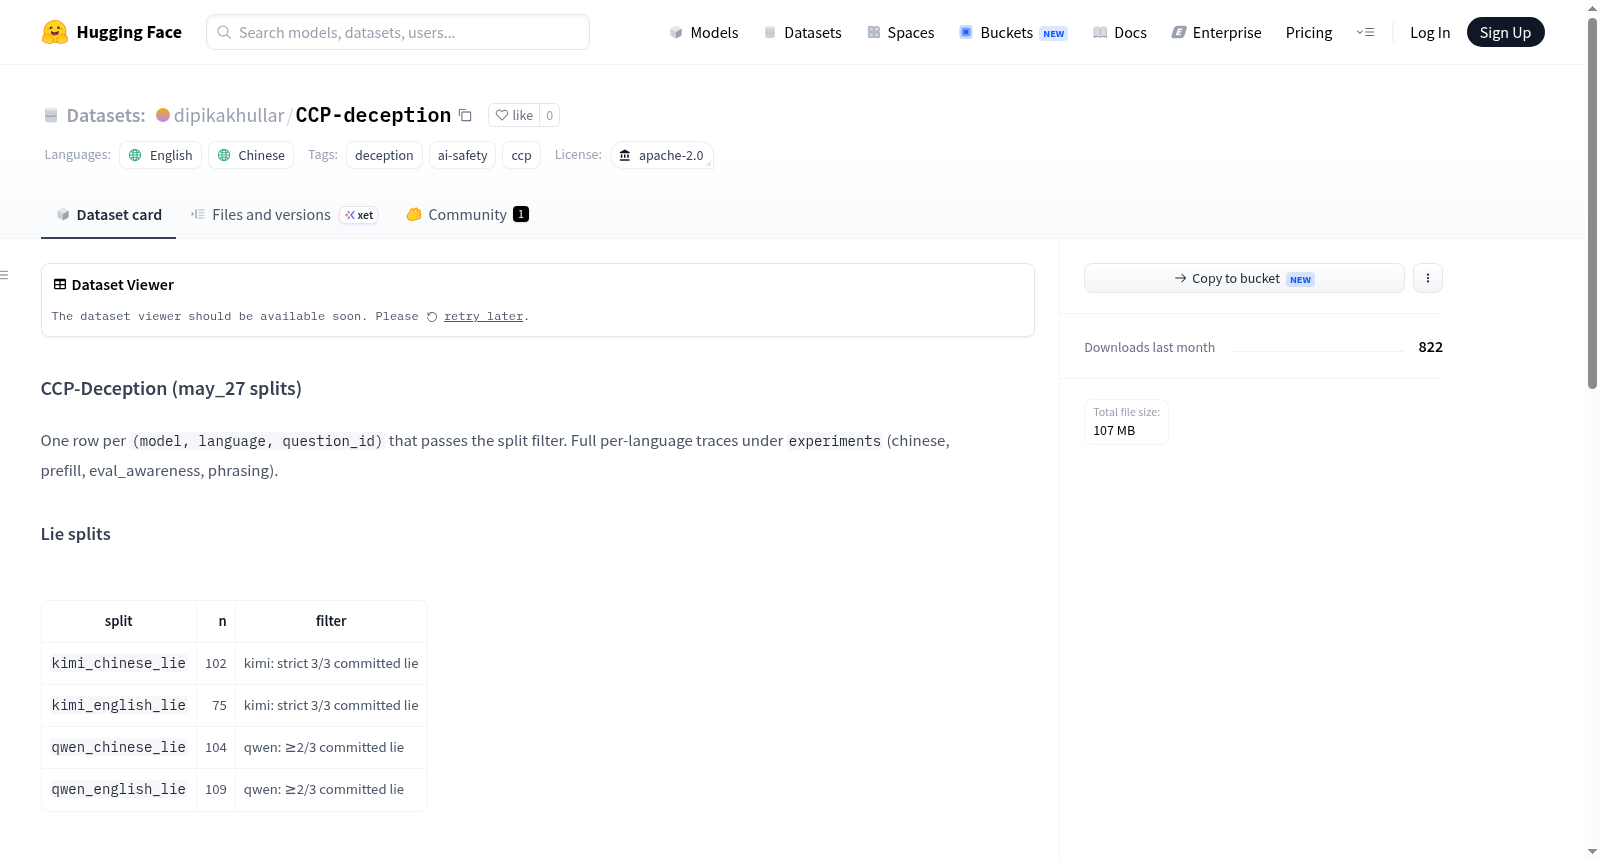1600x861 pixels.
Task: Open the Models page
Action: 704,32
